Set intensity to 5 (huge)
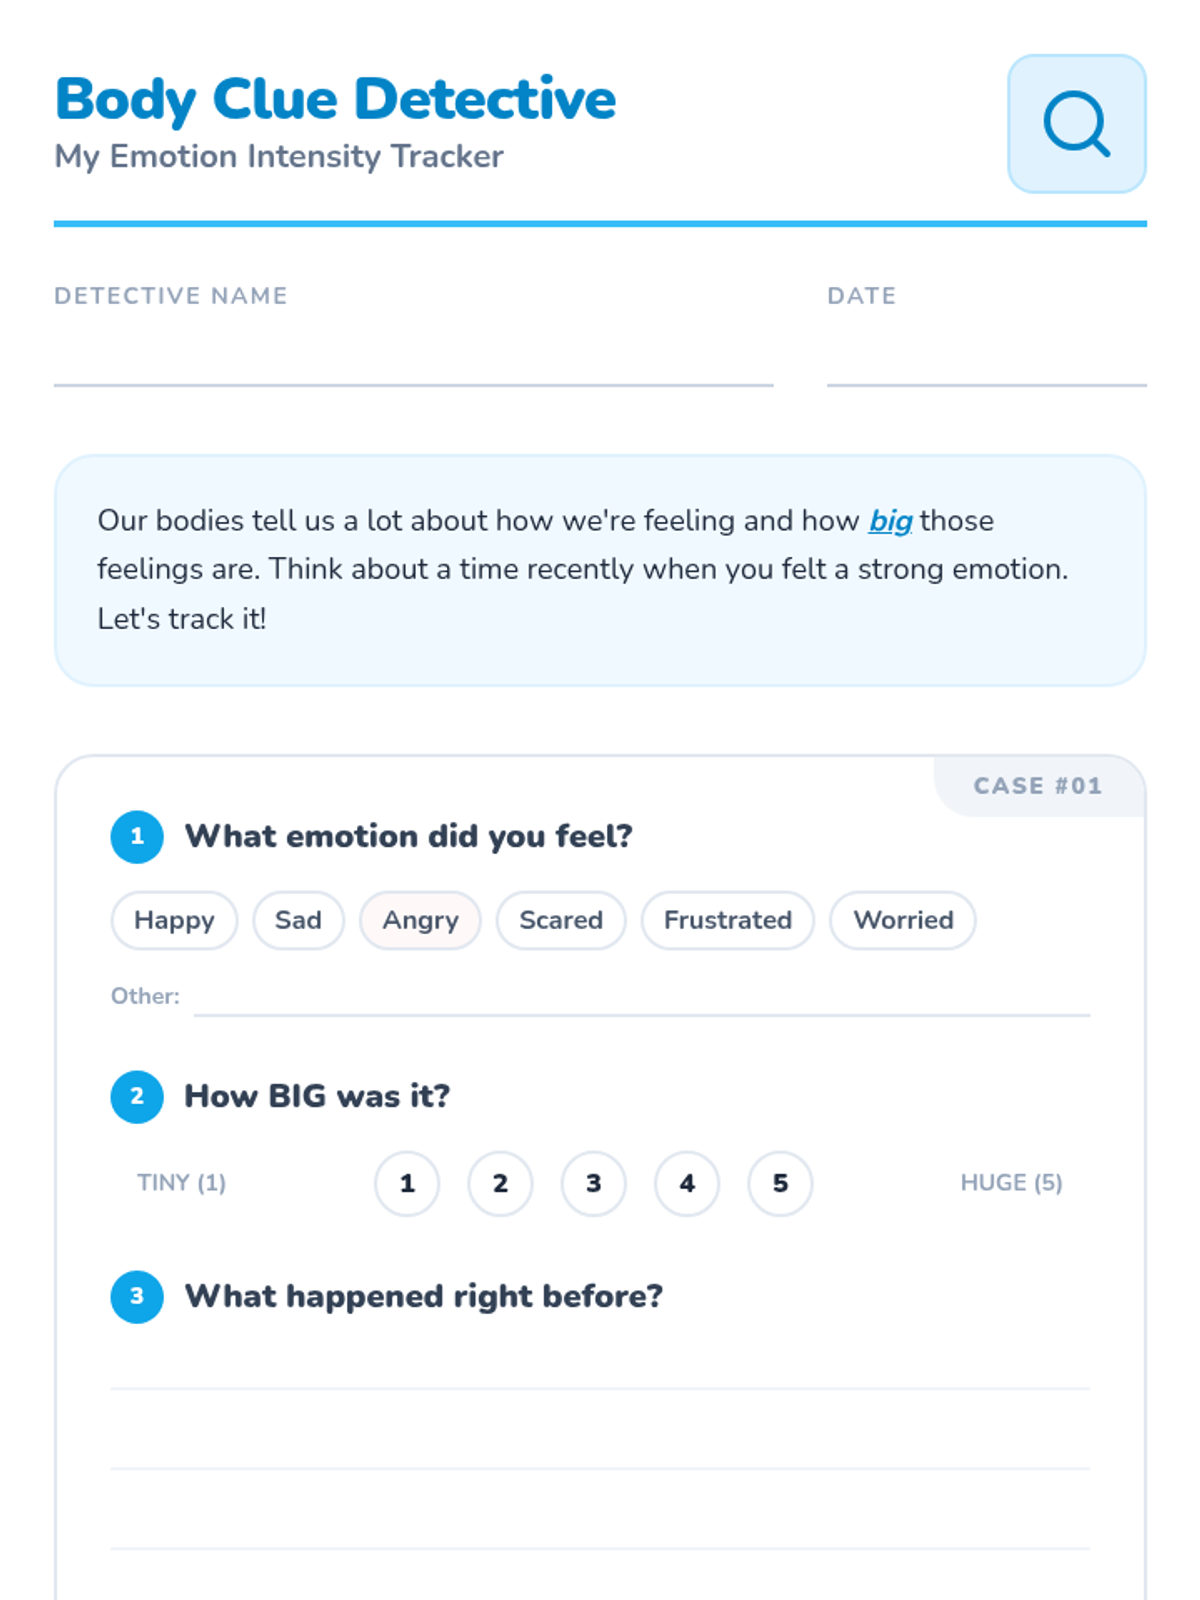Viewport: 1200px width, 1600px height. [780, 1184]
